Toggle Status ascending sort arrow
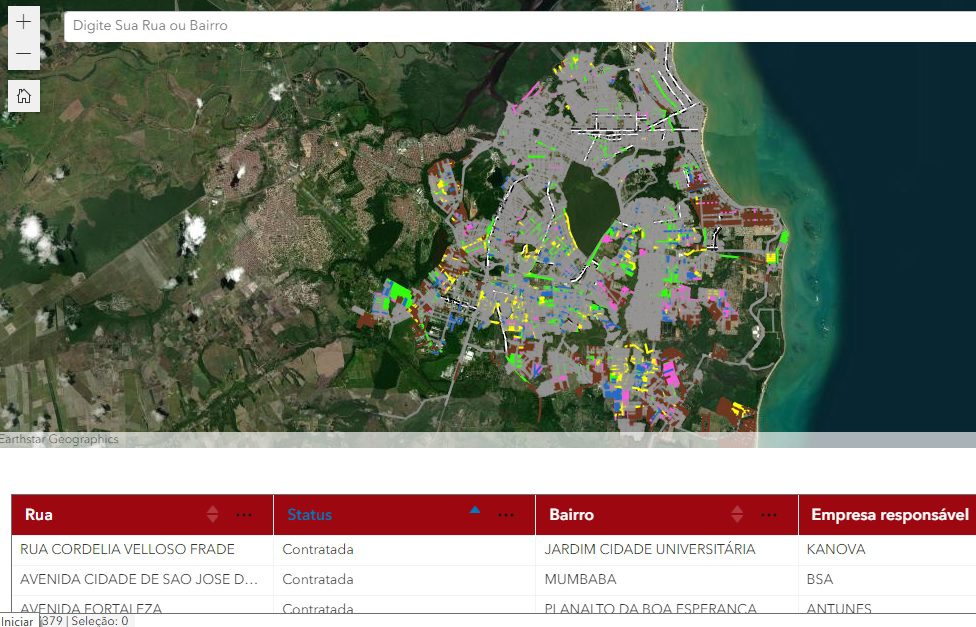This screenshot has height=627, width=976. [475, 510]
